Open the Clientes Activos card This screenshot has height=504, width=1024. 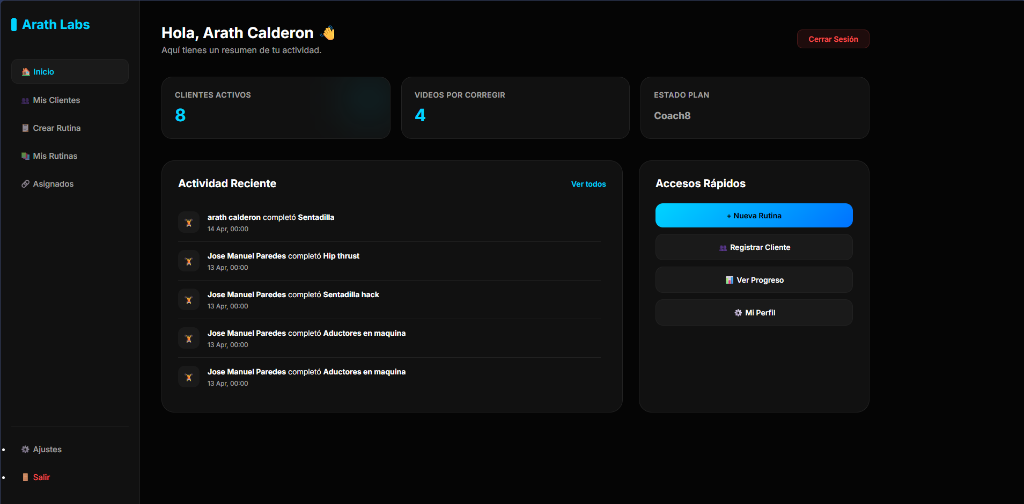point(276,108)
